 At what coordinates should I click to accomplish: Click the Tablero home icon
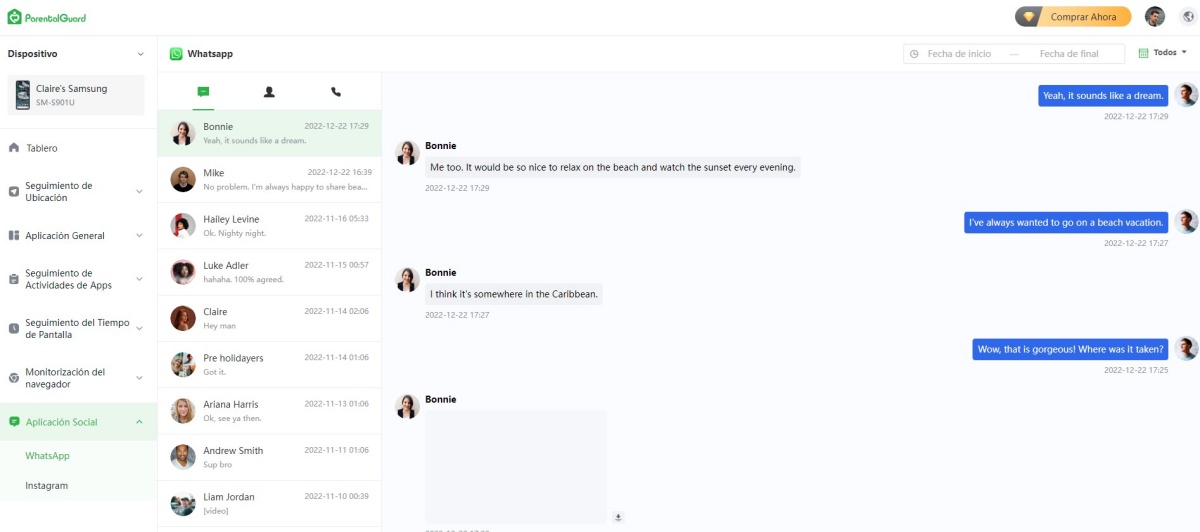[14, 148]
